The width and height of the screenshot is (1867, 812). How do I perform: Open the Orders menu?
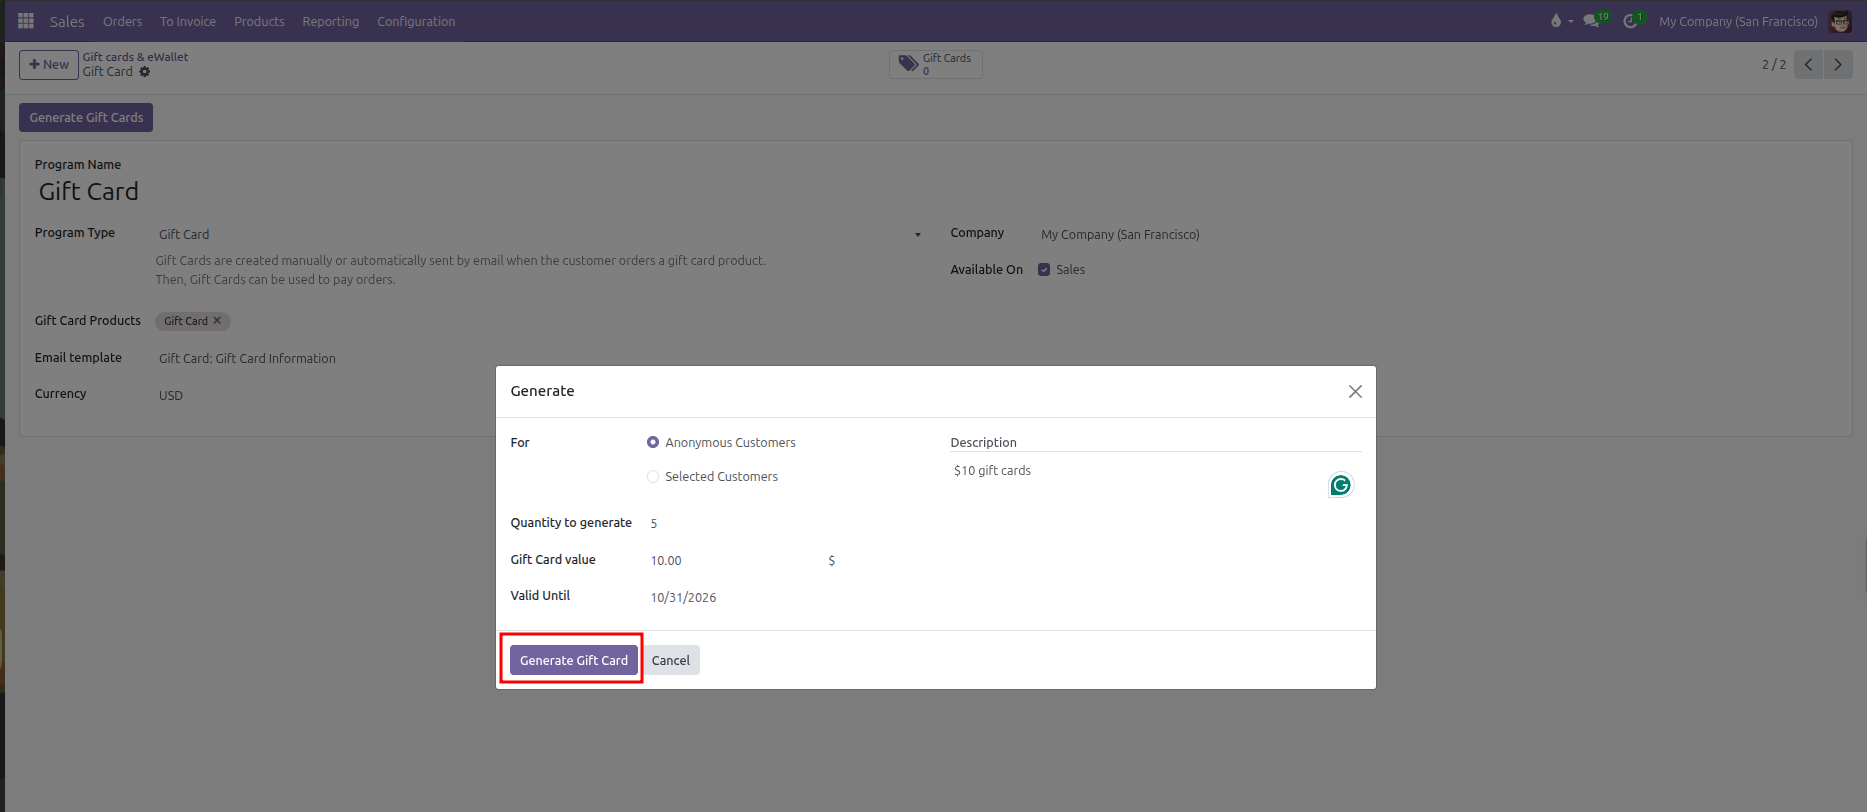(x=123, y=21)
